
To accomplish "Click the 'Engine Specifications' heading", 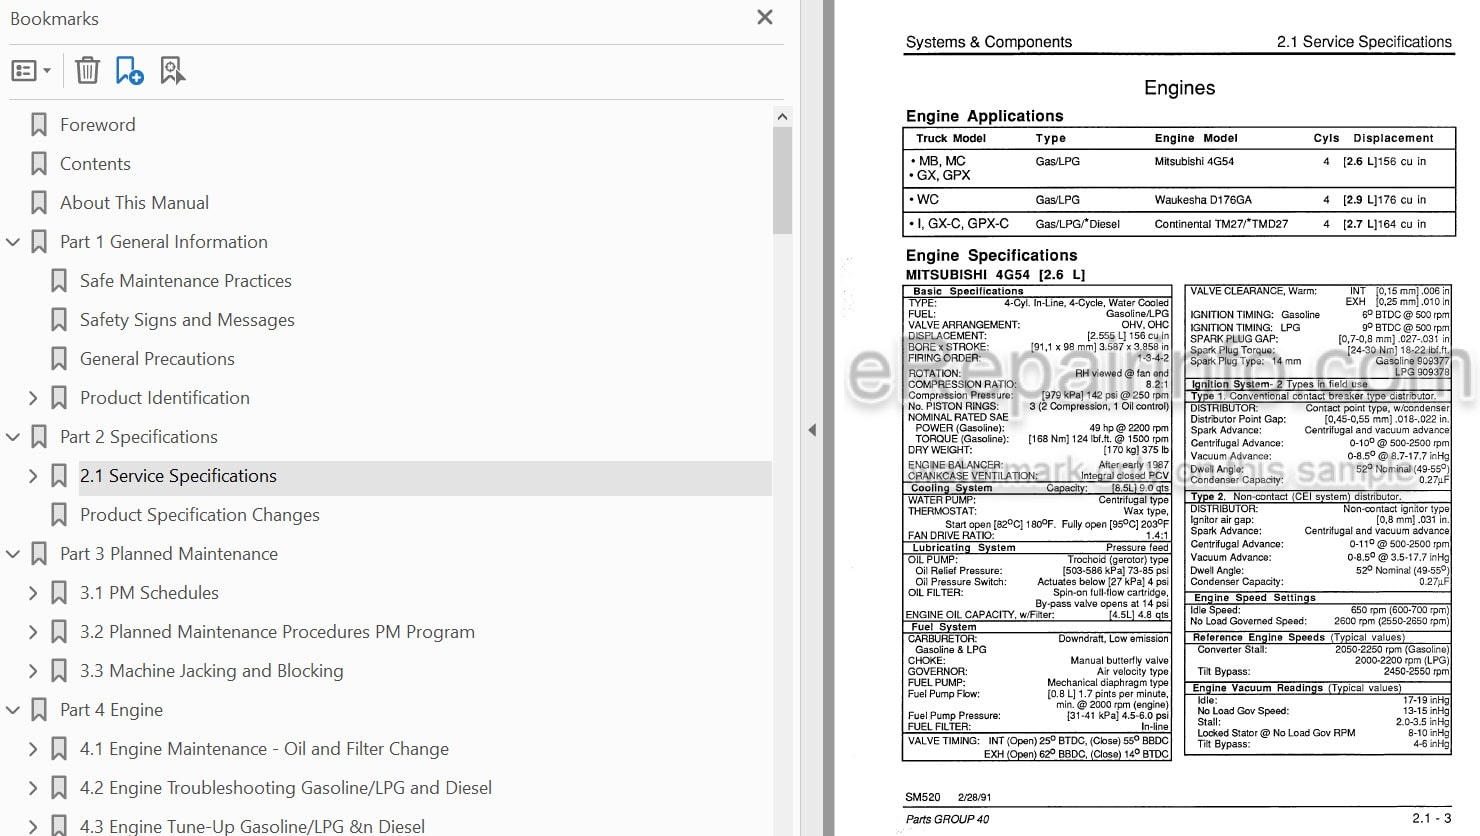I will 991,255.
